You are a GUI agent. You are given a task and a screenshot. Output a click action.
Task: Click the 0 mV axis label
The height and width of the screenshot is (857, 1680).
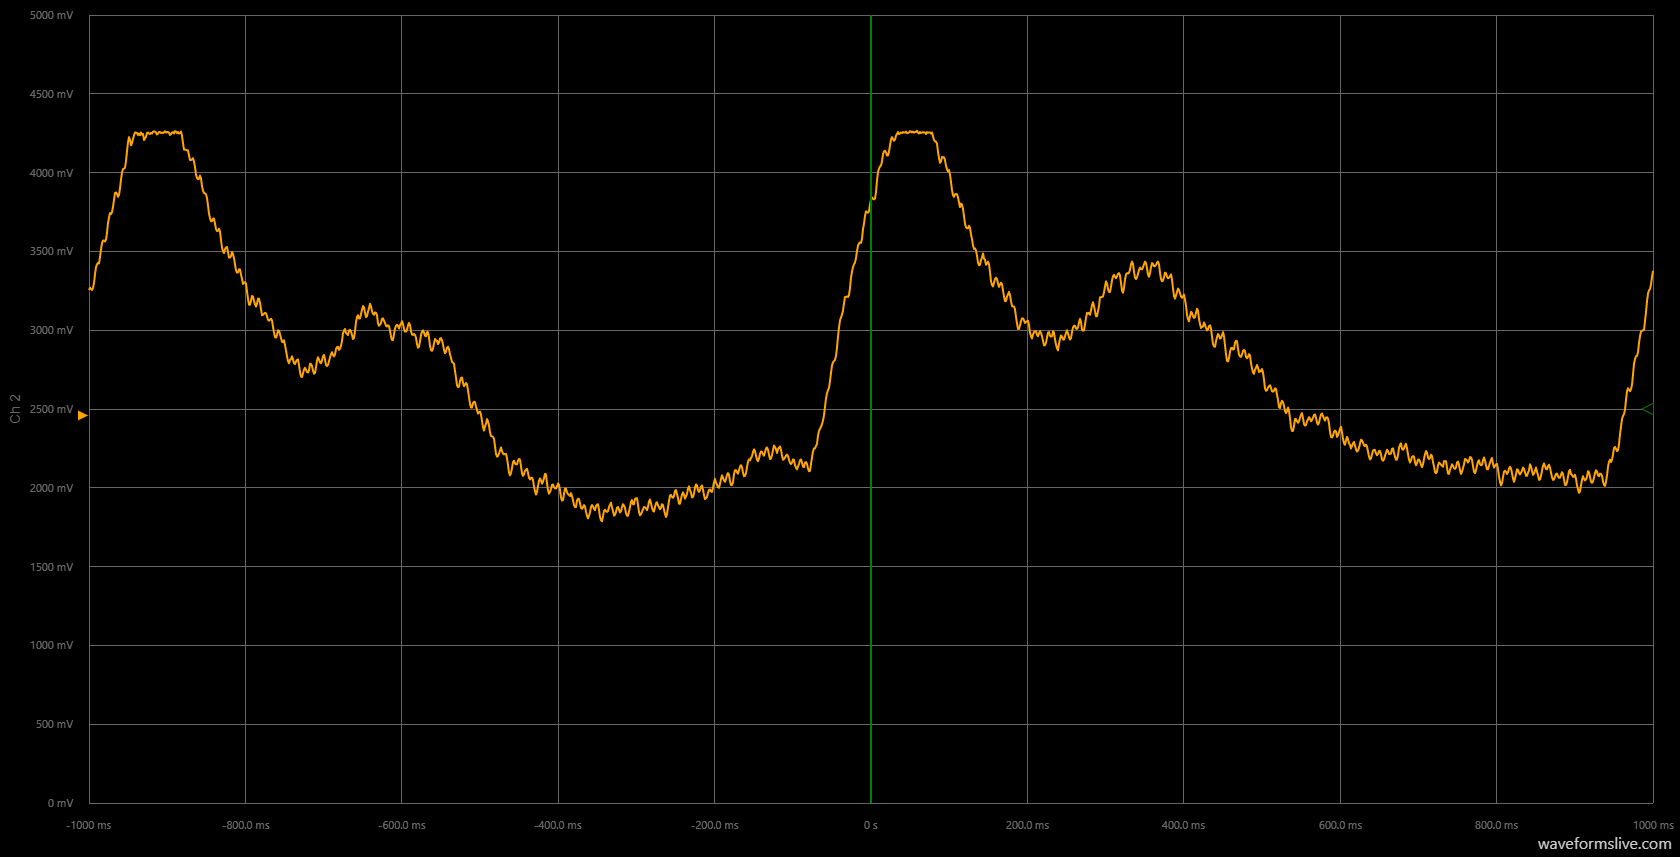60,803
